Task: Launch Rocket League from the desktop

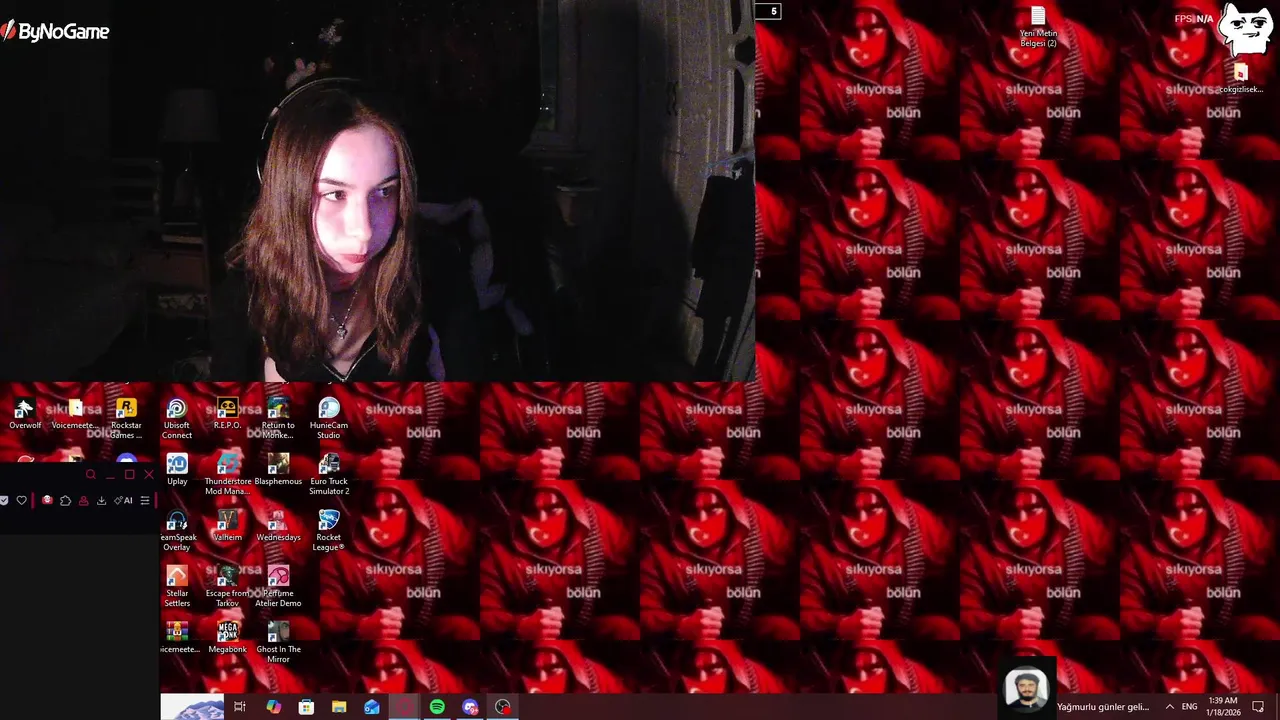Action: click(x=329, y=530)
